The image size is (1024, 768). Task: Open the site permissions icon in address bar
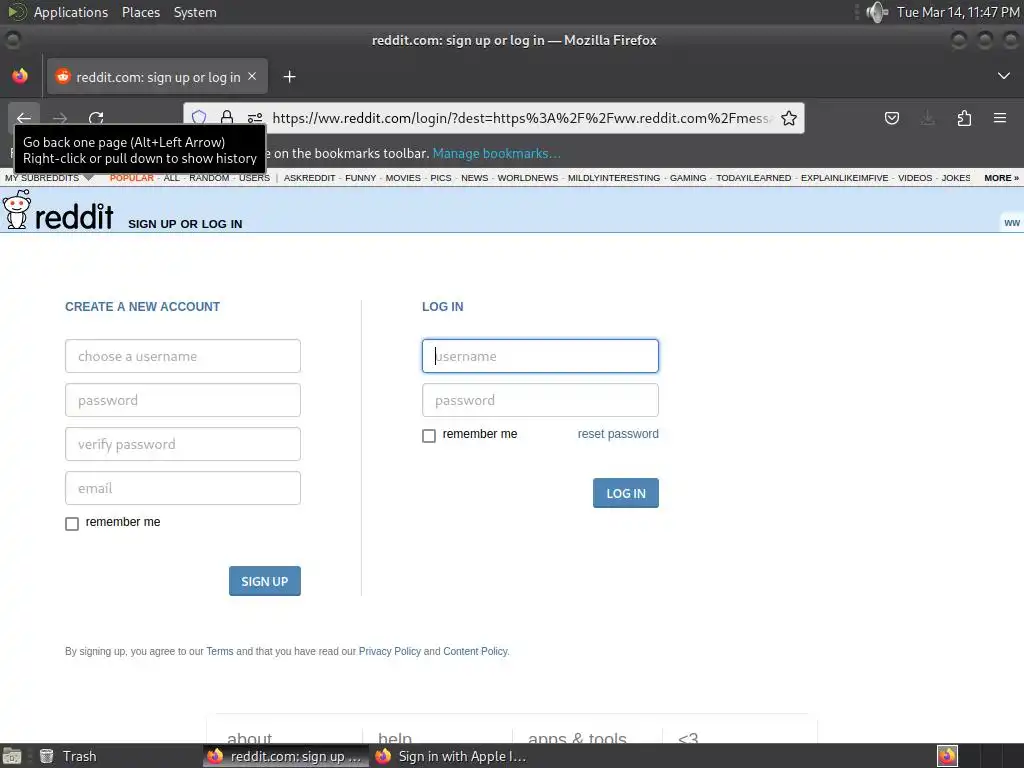255,118
